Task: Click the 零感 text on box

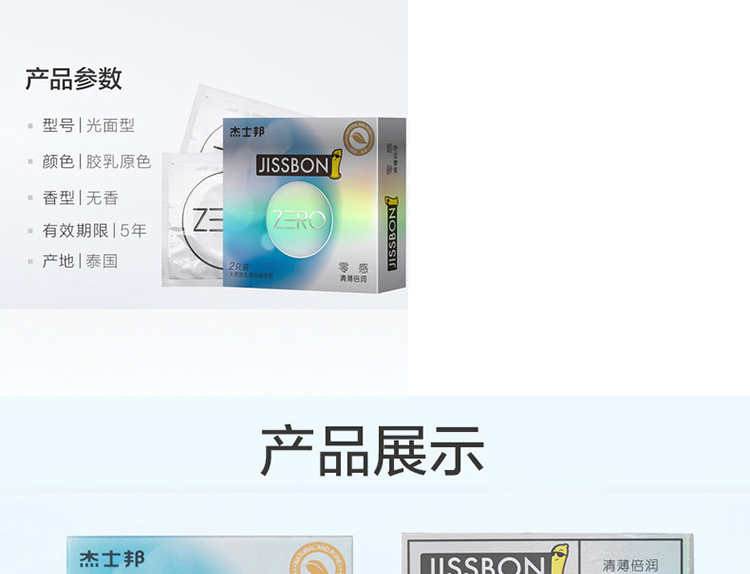Action: click(353, 267)
